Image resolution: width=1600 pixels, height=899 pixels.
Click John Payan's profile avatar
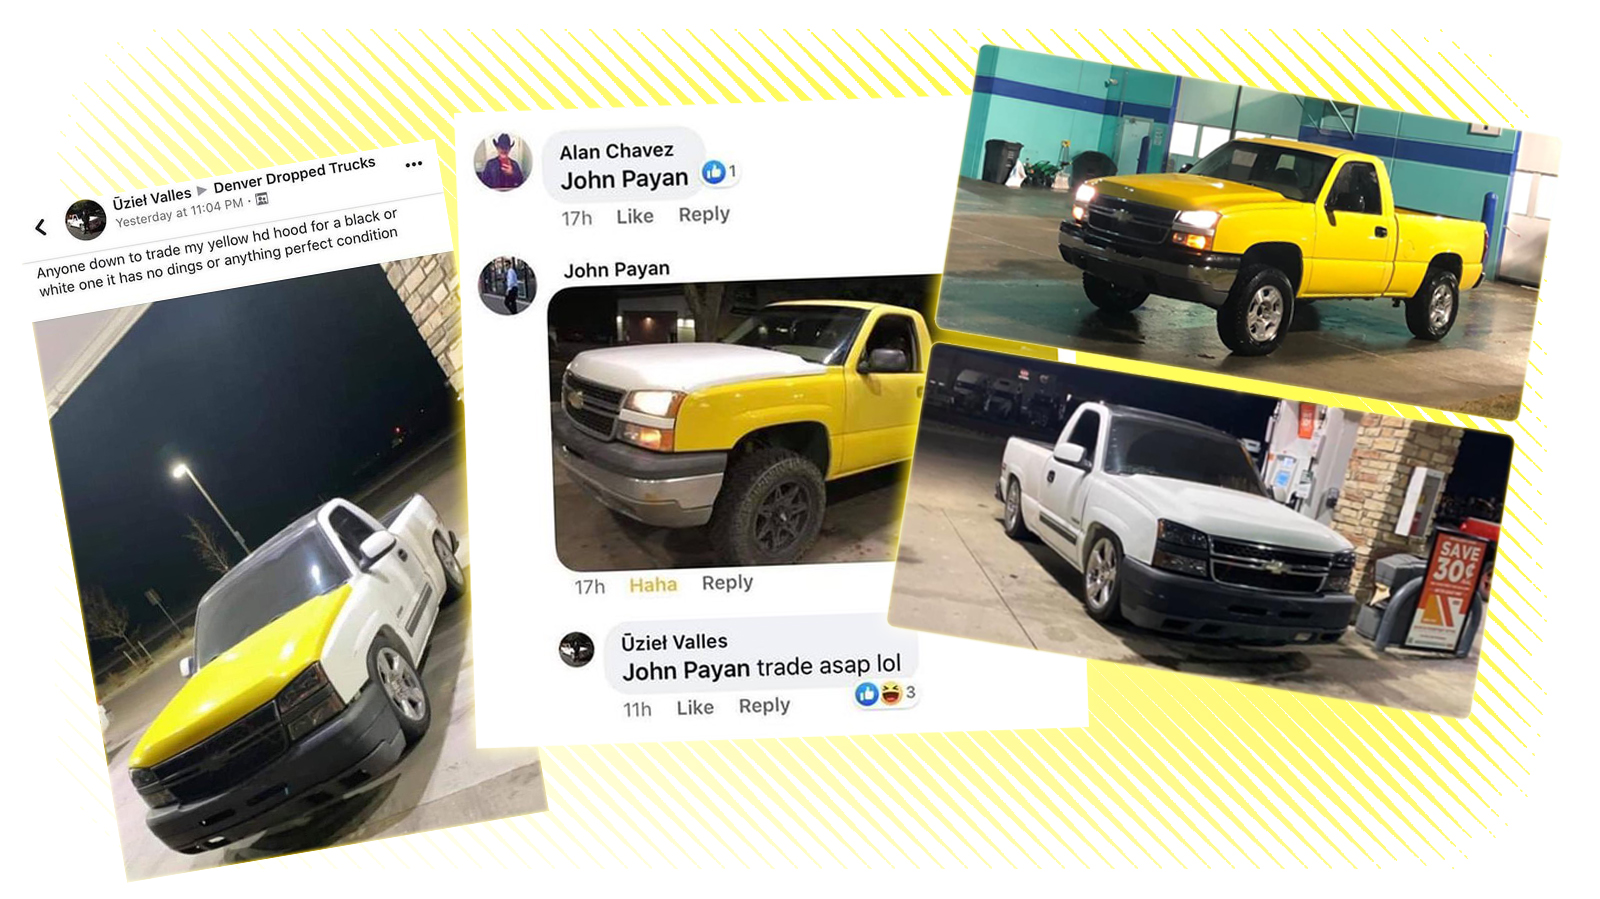[x=507, y=286]
